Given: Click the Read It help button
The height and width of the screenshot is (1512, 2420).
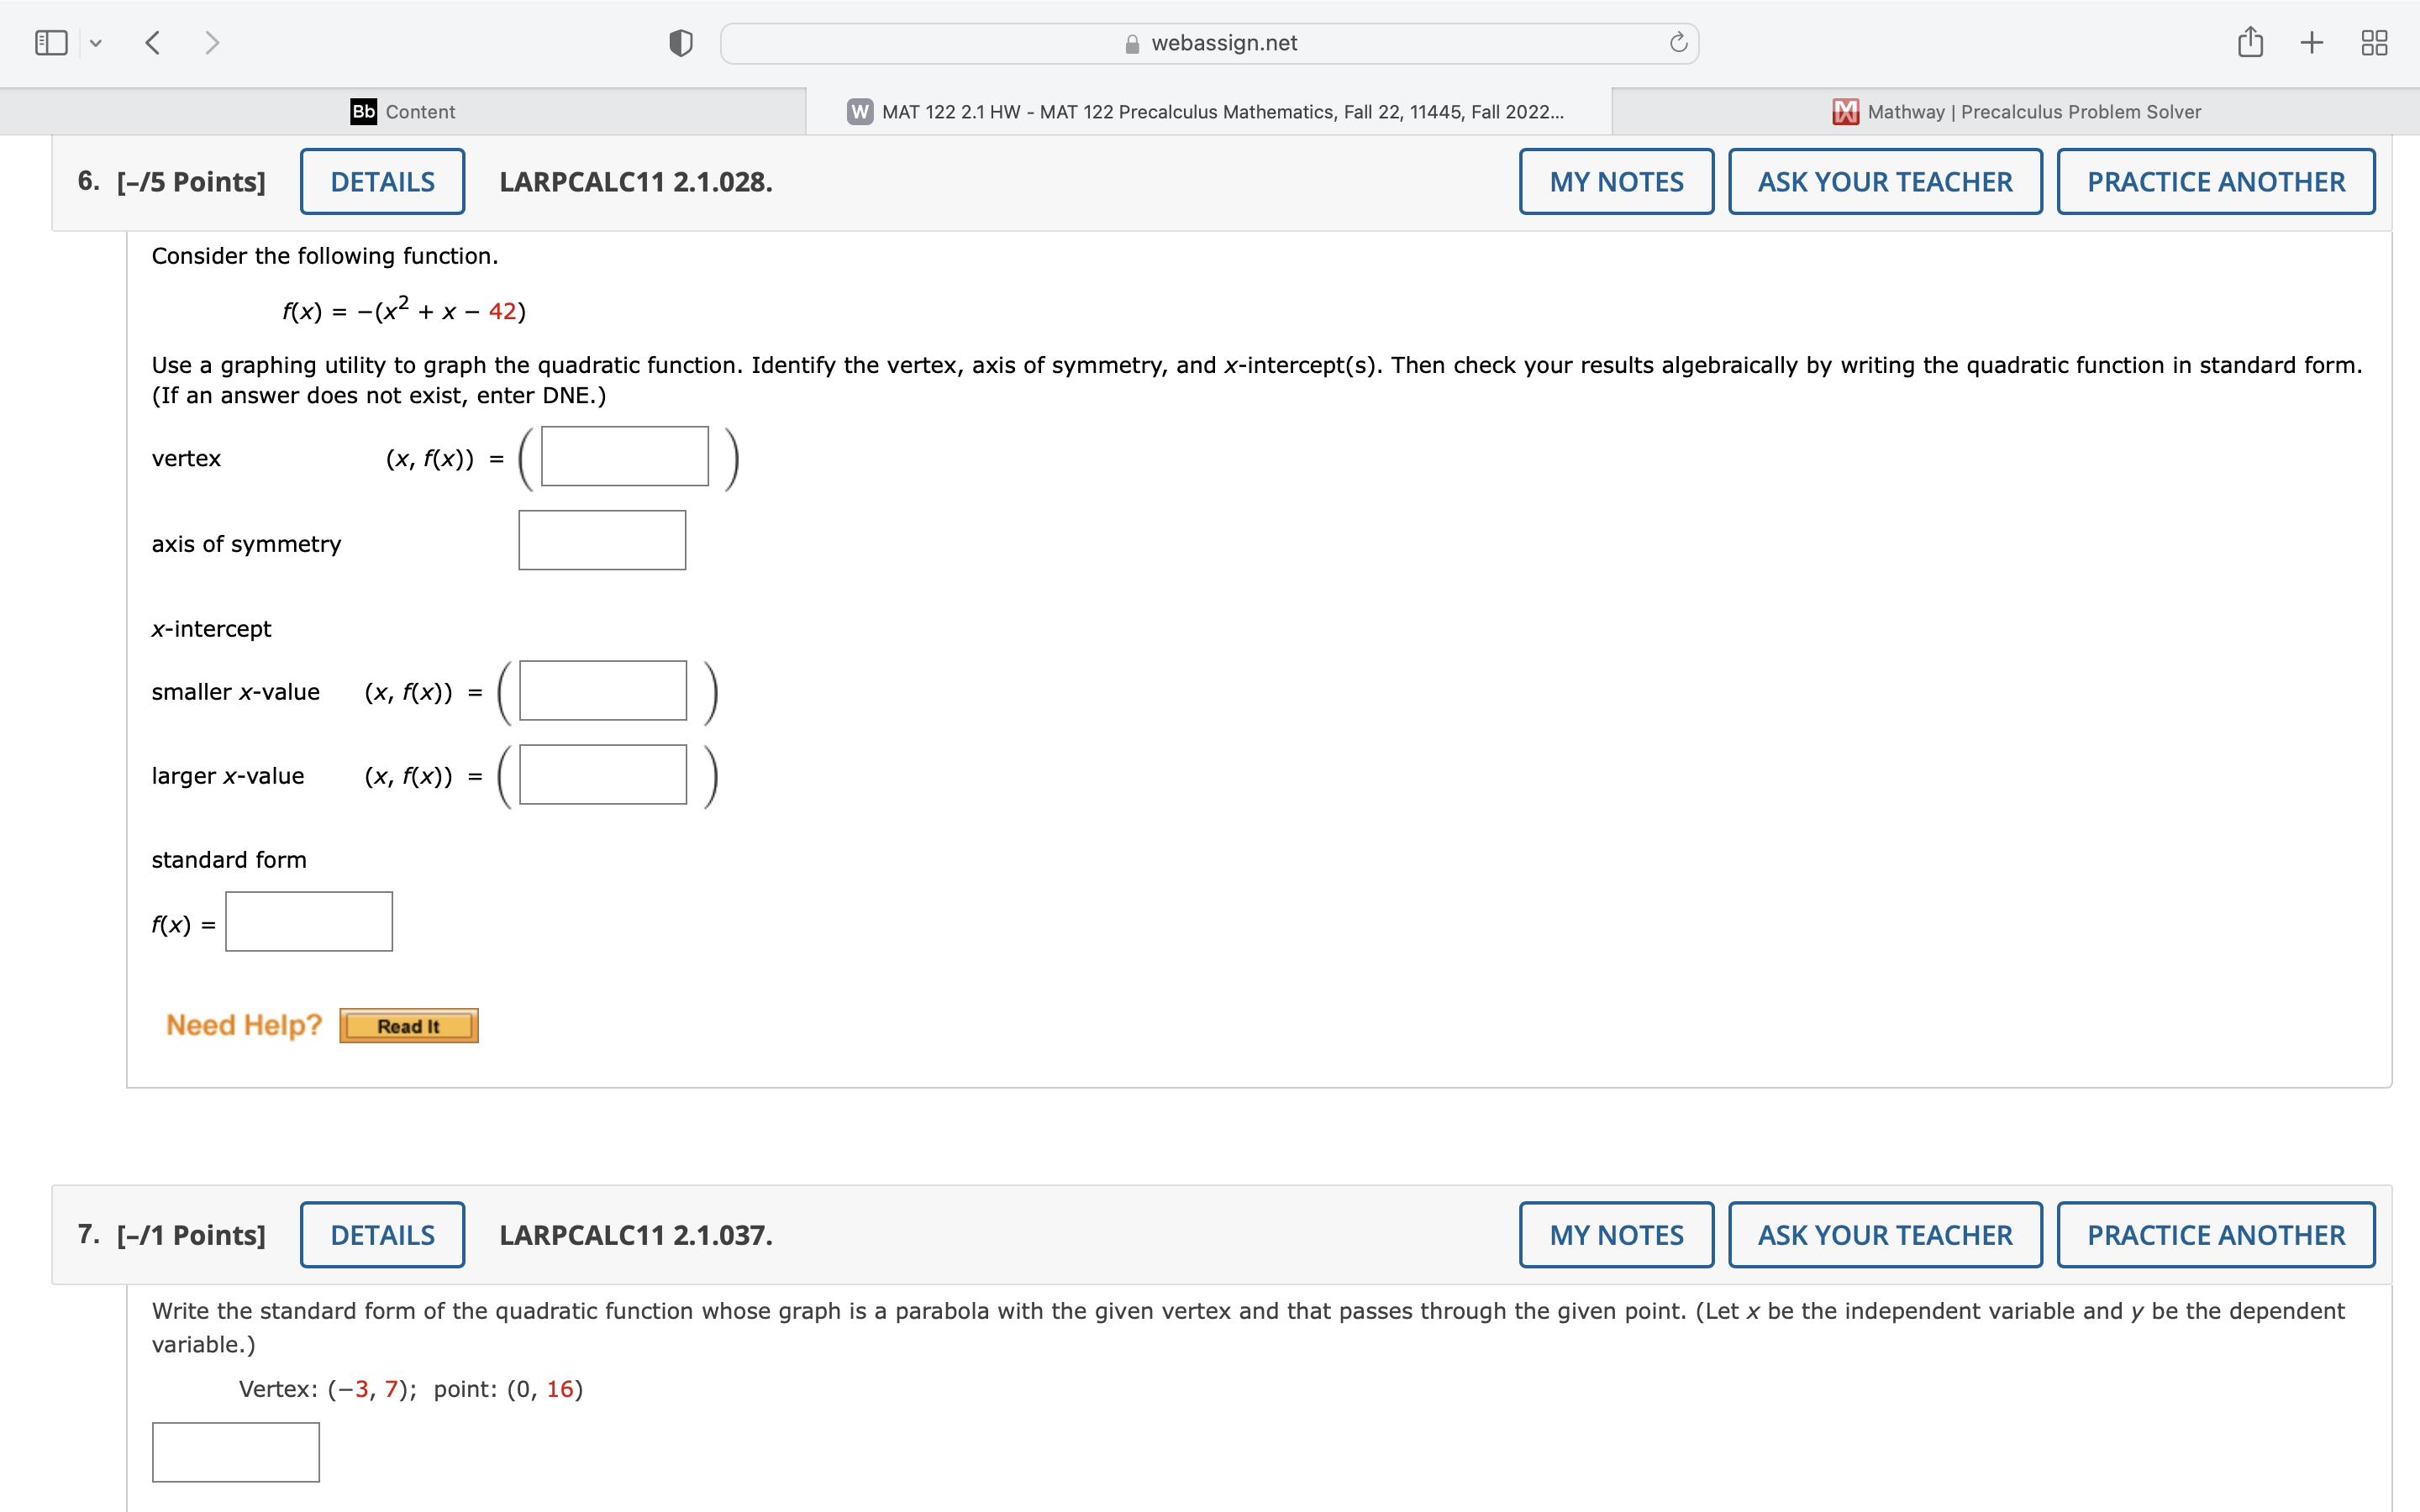Looking at the screenshot, I should (408, 1026).
